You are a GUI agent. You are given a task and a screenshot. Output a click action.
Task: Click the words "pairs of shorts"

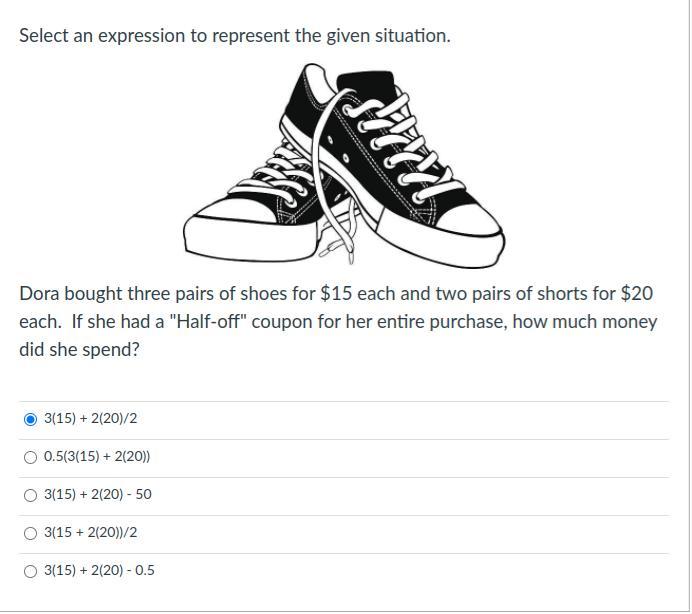[x=538, y=294]
